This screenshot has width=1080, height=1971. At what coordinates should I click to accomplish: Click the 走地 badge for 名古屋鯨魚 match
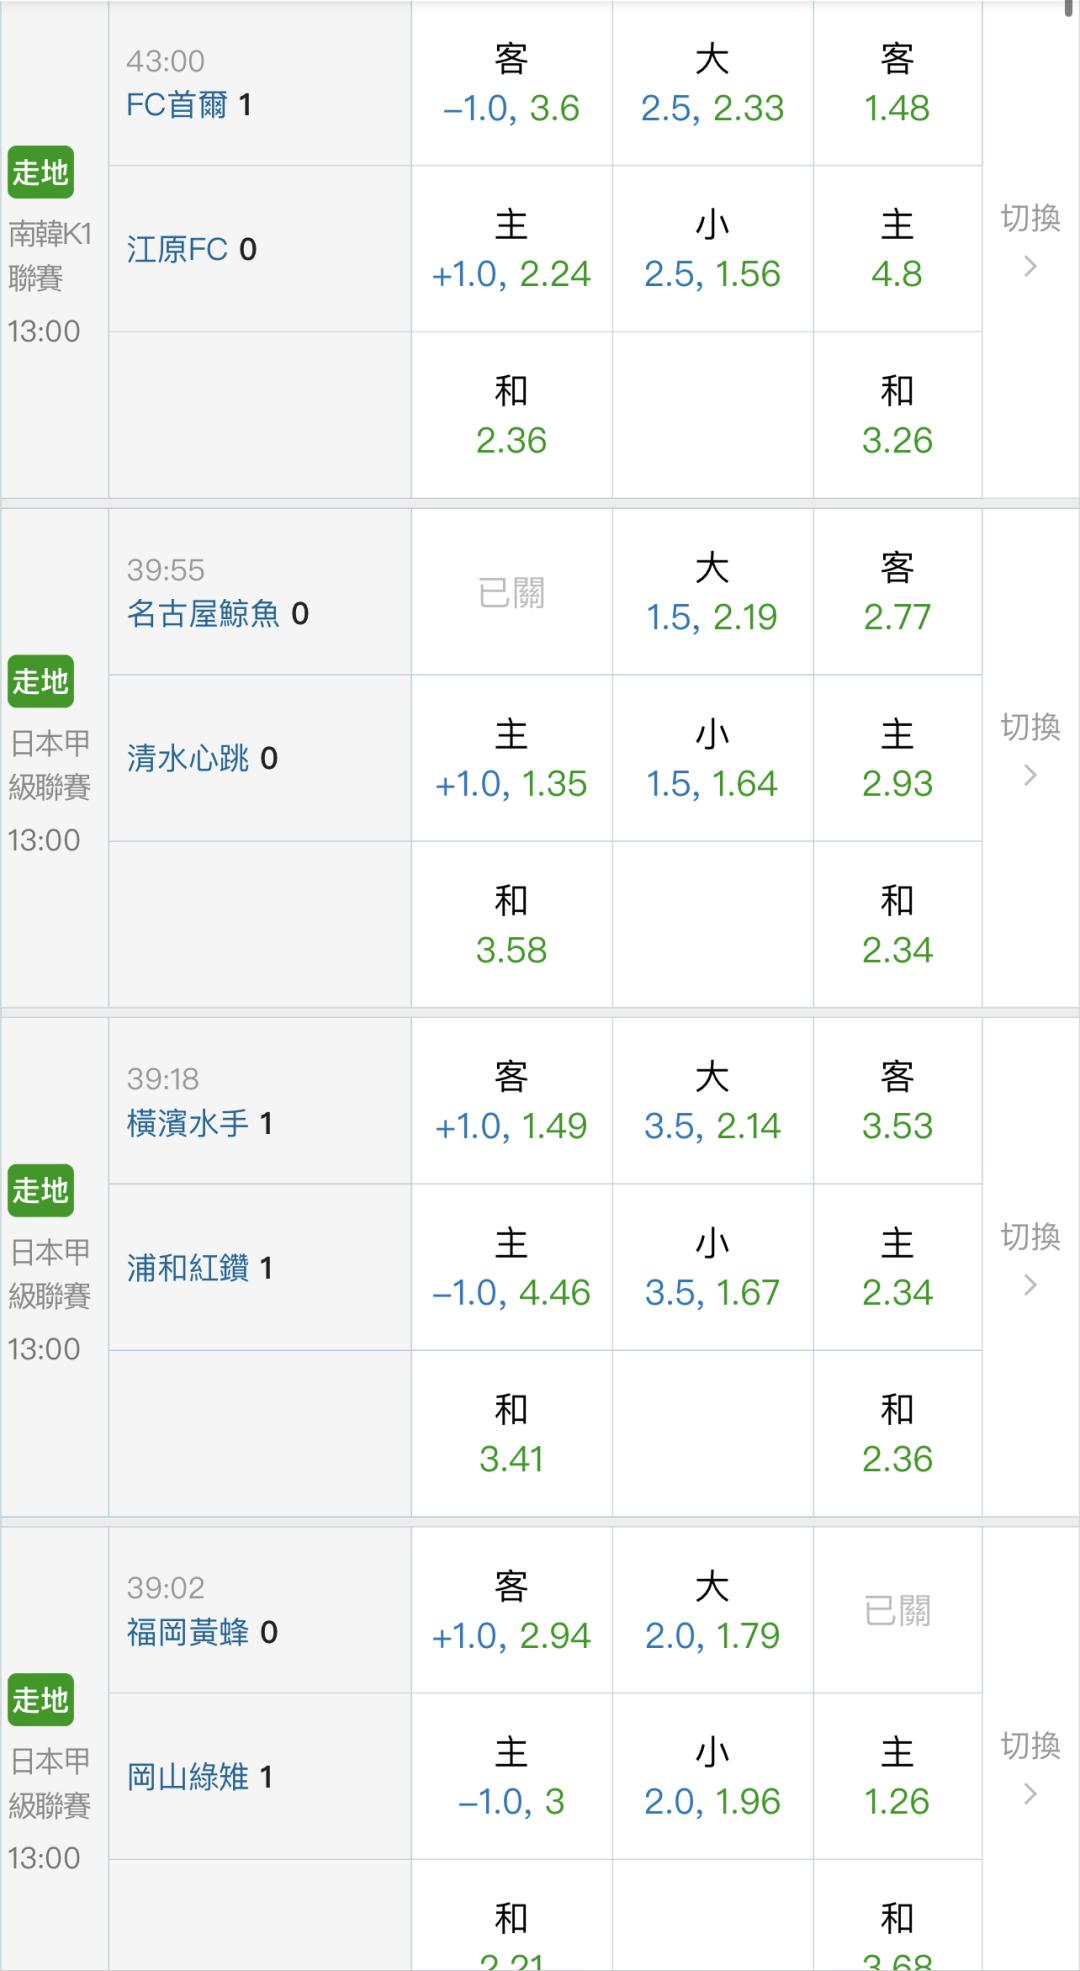pyautogui.click(x=40, y=682)
